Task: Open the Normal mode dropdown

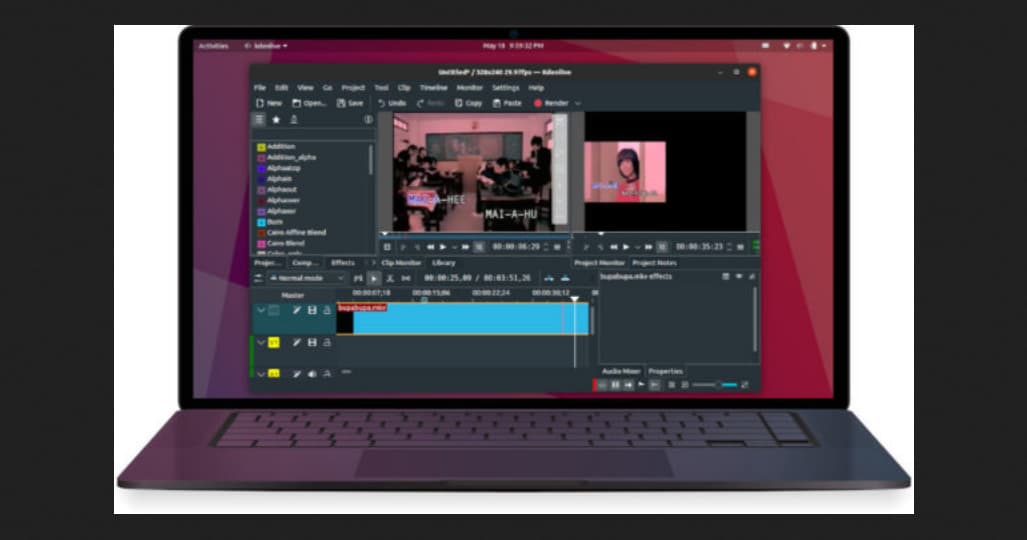Action: [x=305, y=278]
